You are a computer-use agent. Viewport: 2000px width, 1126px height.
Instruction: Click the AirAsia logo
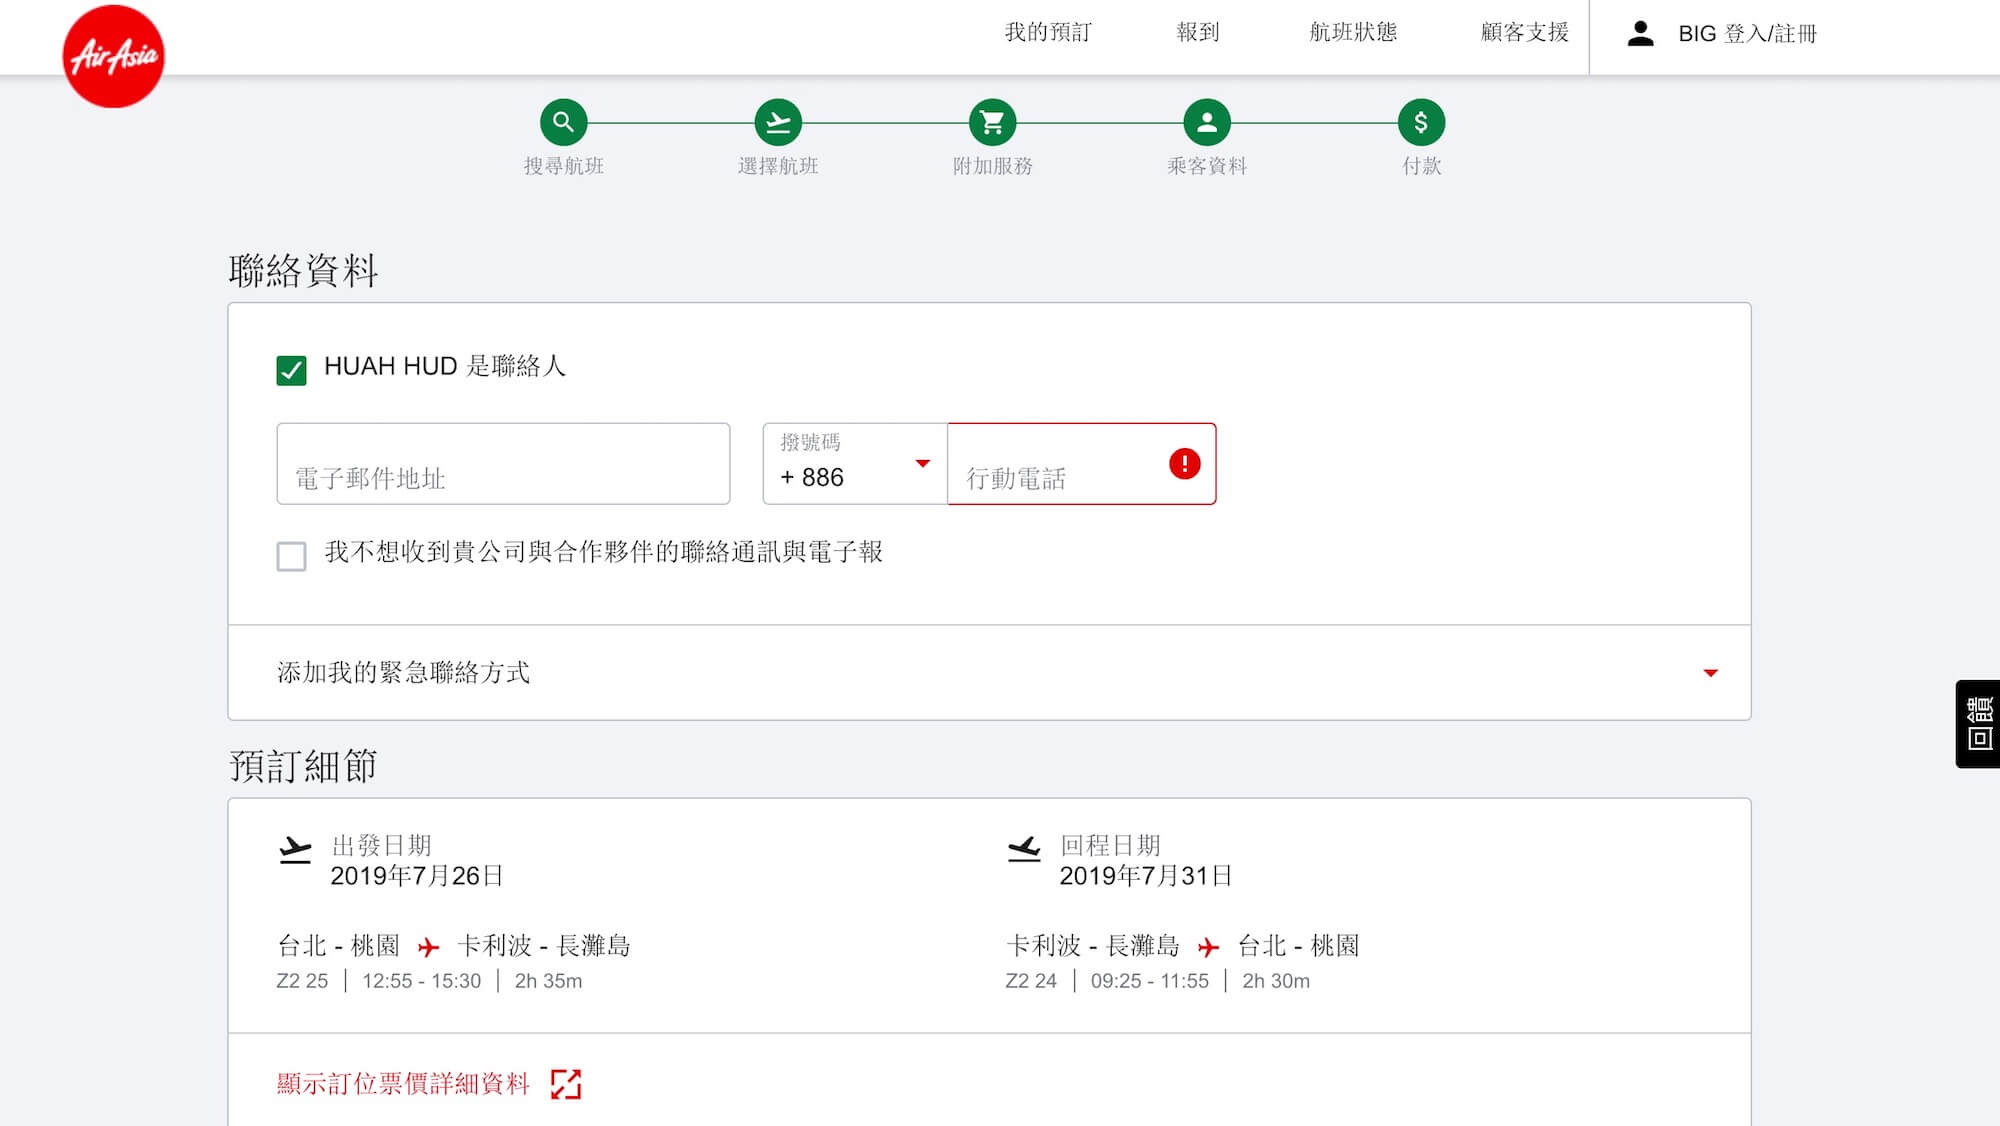(x=113, y=56)
